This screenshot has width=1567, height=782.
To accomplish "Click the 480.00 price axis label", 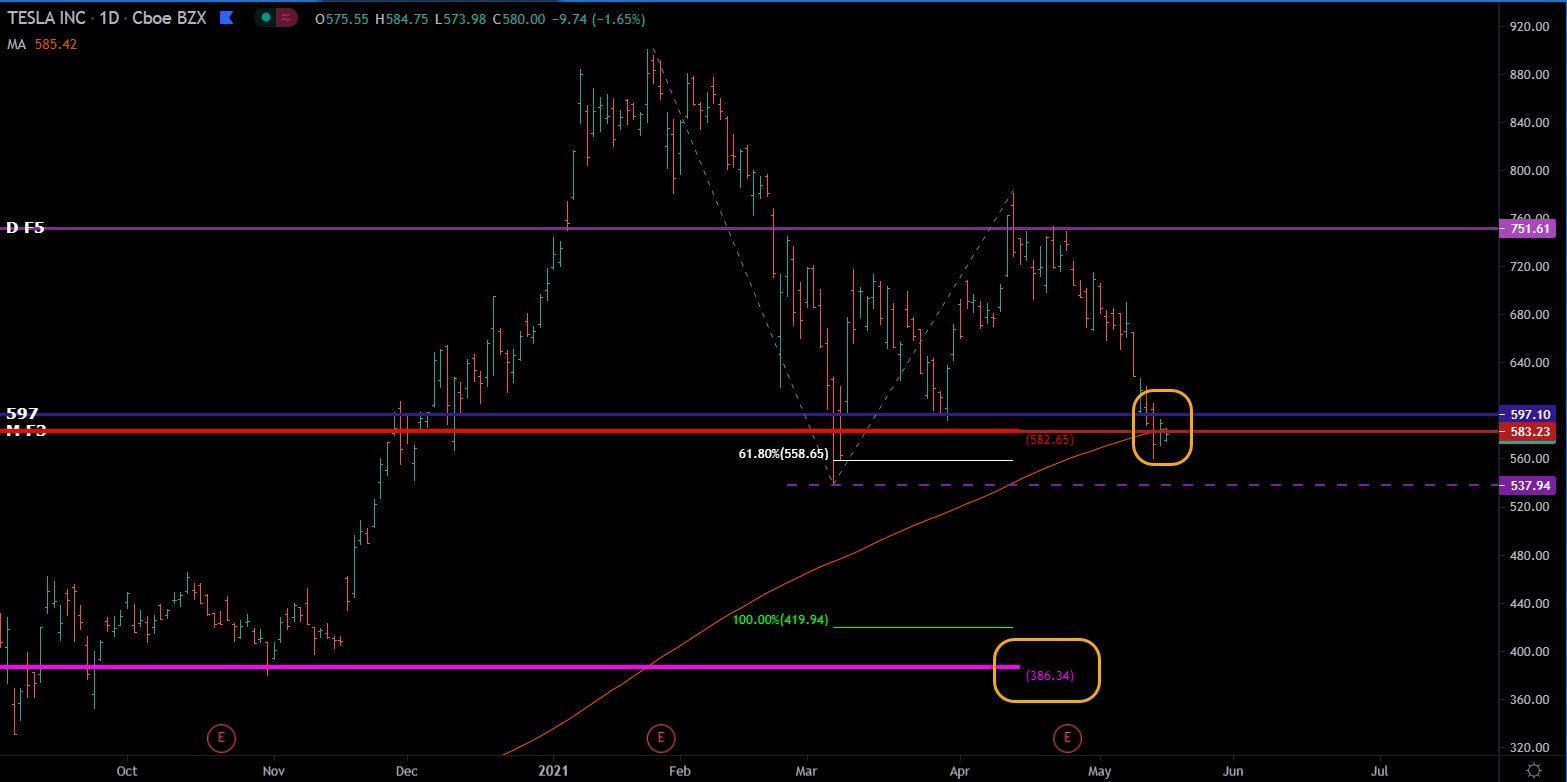I will (1529, 555).
